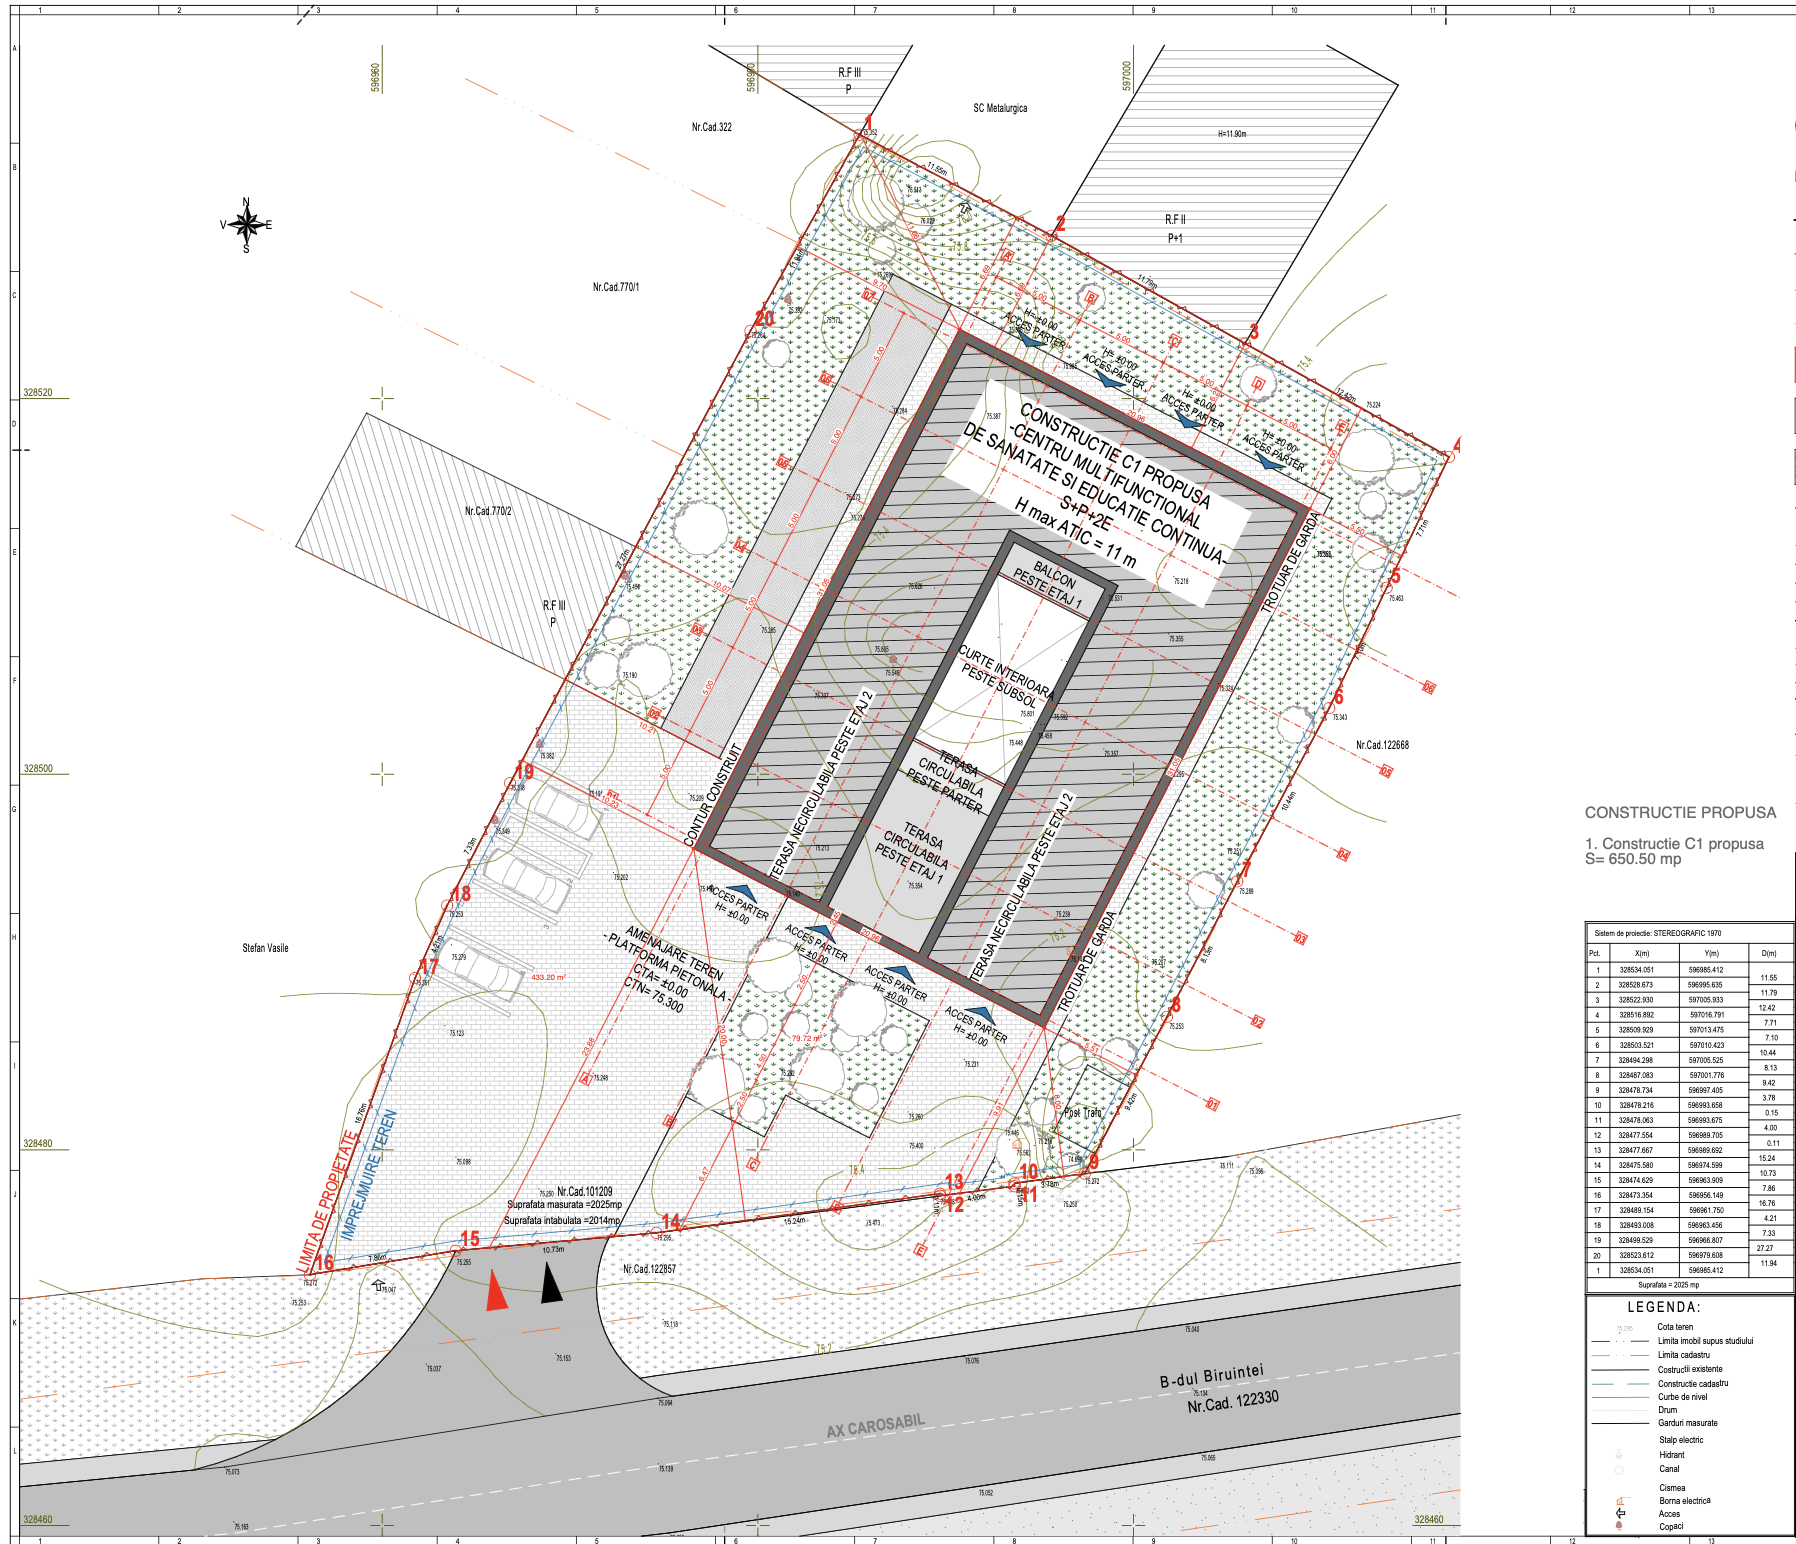Click the Canal circle symbol in legend
Screen dimensions: 1796x1544
pyautogui.click(x=1619, y=1469)
